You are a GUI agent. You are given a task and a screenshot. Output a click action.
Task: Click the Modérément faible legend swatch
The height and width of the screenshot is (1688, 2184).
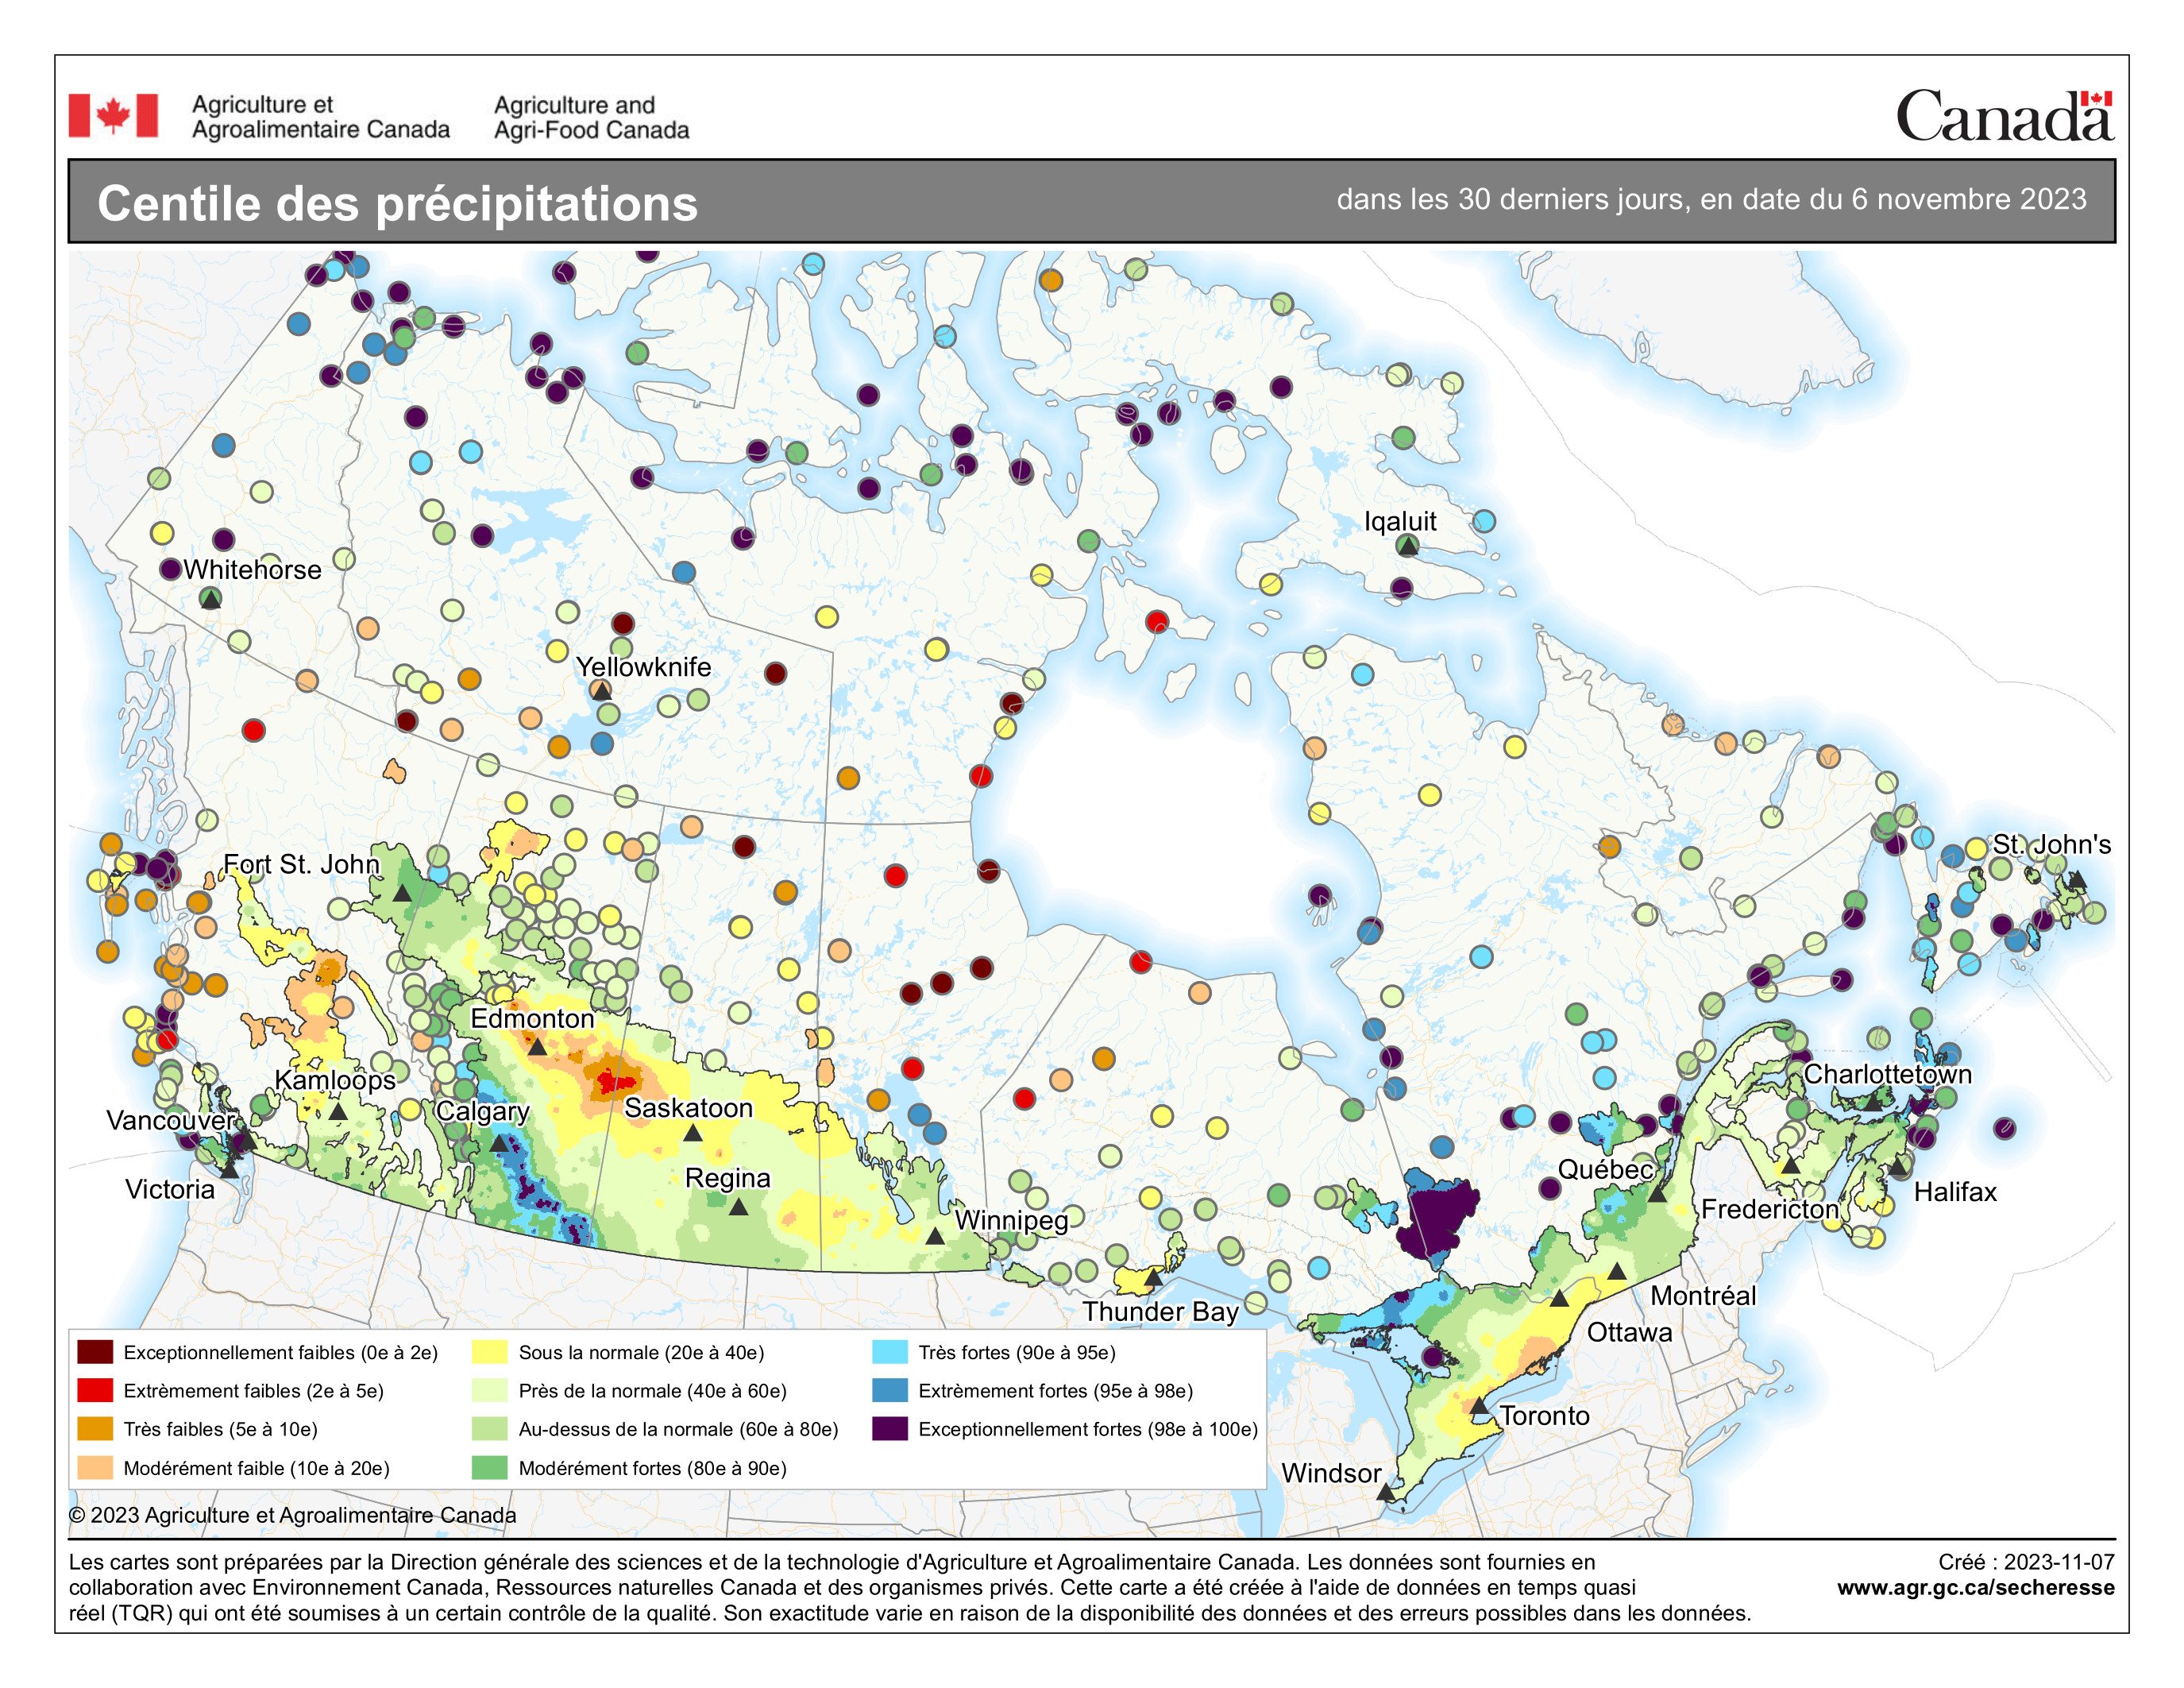(x=95, y=1467)
